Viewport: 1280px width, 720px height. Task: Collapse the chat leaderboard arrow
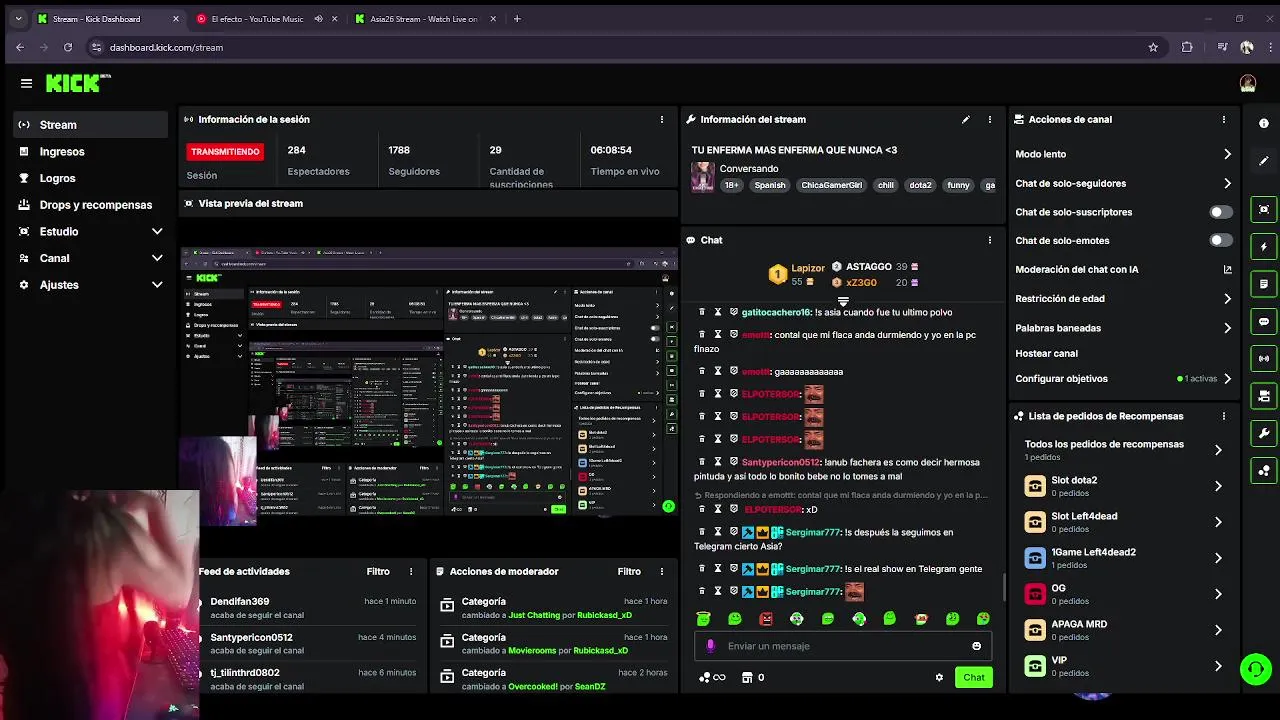tap(843, 301)
